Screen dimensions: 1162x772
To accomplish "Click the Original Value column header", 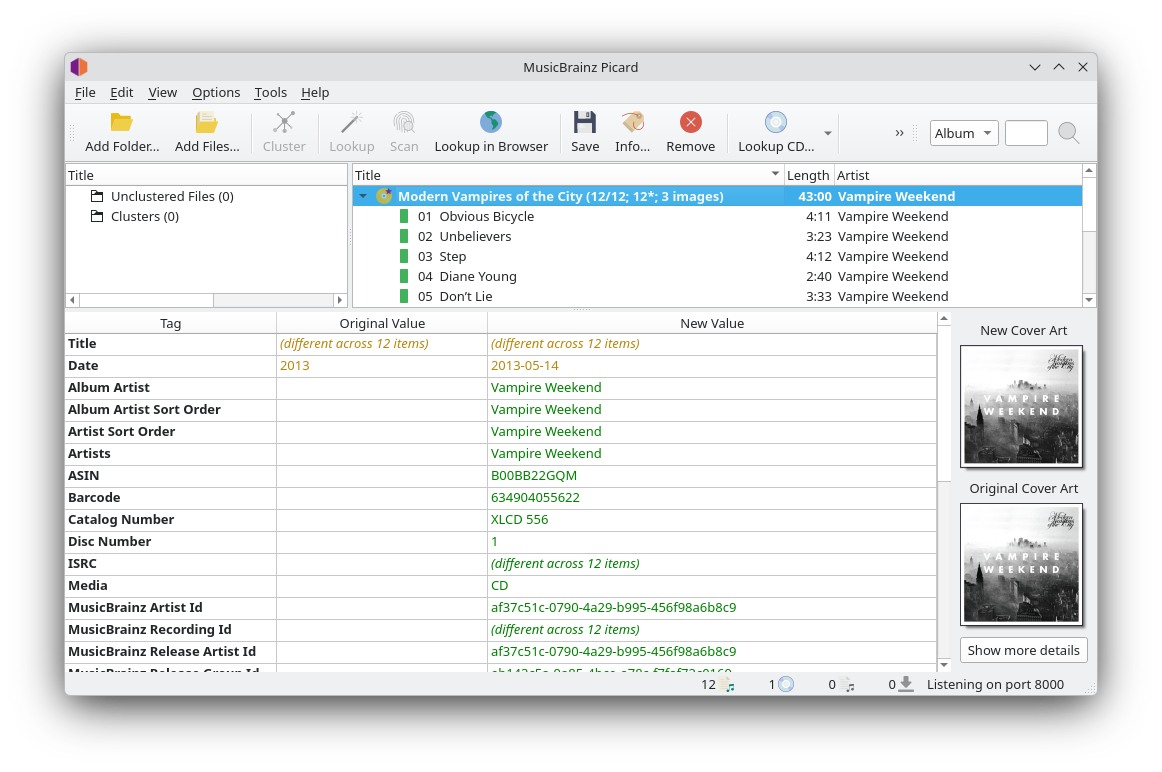I will coord(382,323).
